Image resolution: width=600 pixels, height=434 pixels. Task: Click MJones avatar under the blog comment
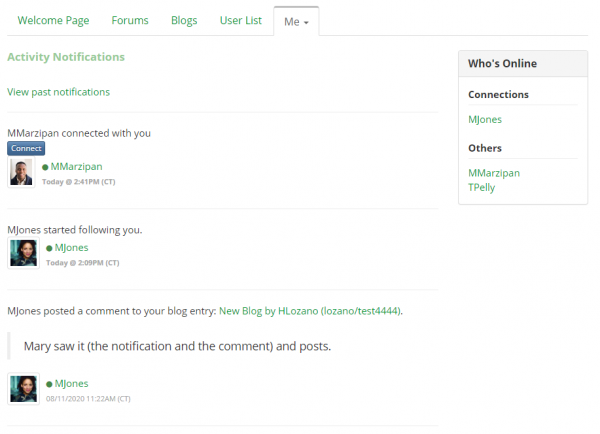[23, 389]
